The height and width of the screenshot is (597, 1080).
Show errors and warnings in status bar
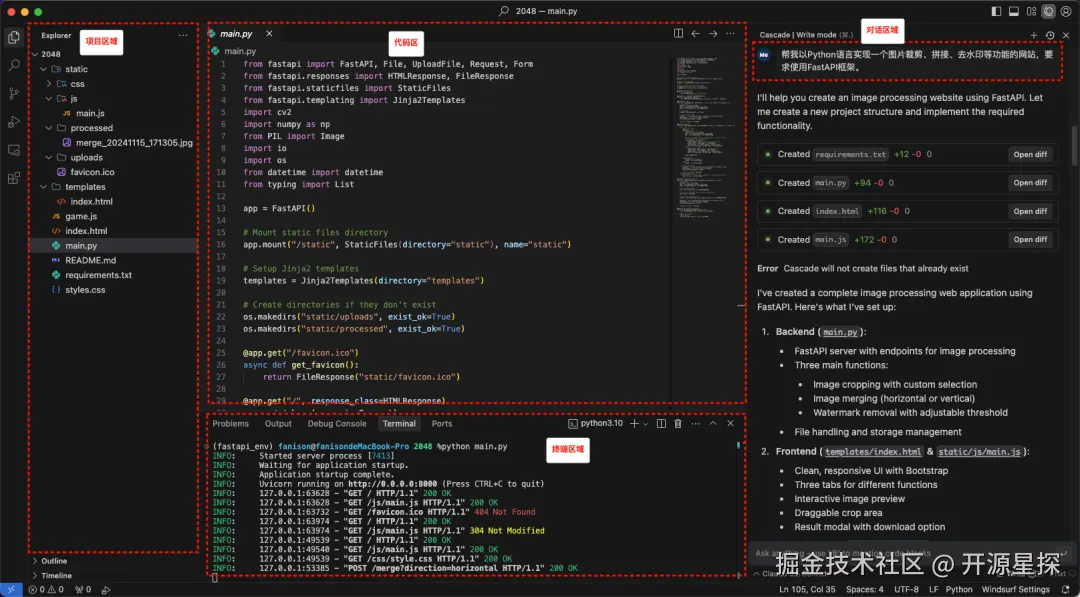[x=46, y=589]
